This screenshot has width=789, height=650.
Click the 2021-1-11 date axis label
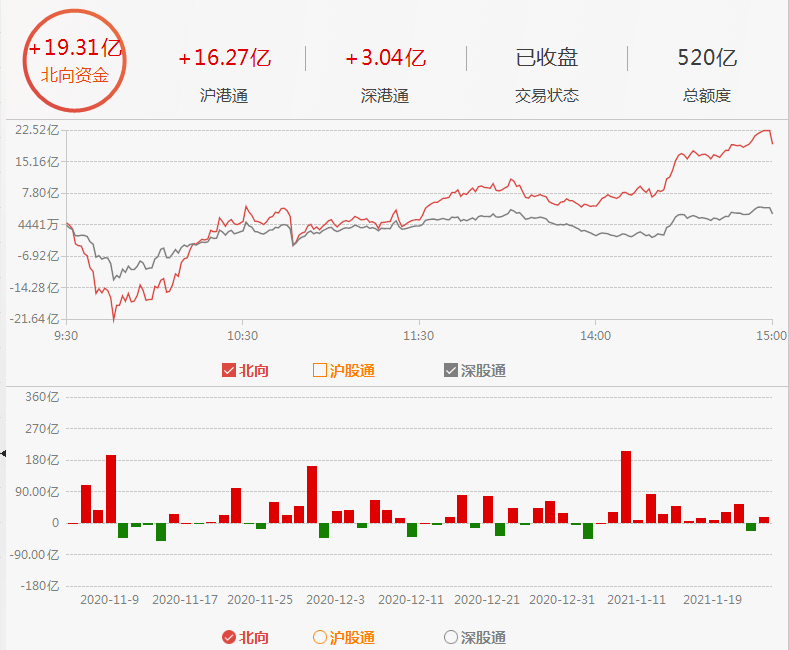[637, 600]
